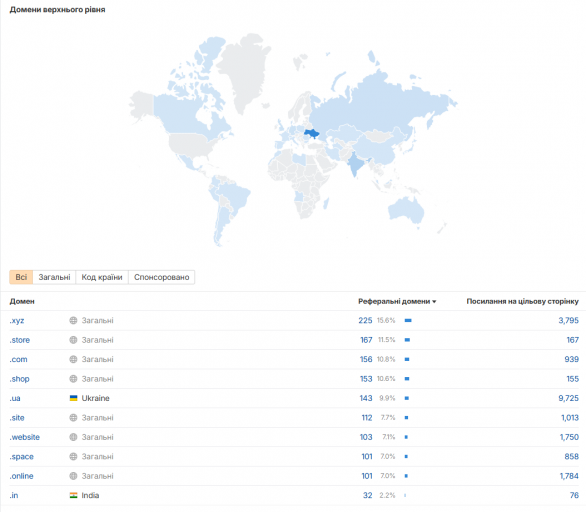Click referring domains count 156
This screenshot has height=512, width=586.
[366, 360]
